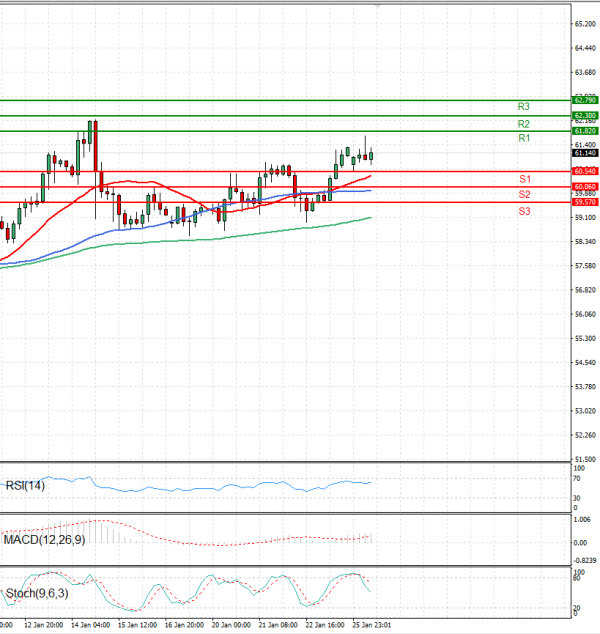Select the S1 support label
Viewport: 600px width, 634px height.
(x=523, y=179)
